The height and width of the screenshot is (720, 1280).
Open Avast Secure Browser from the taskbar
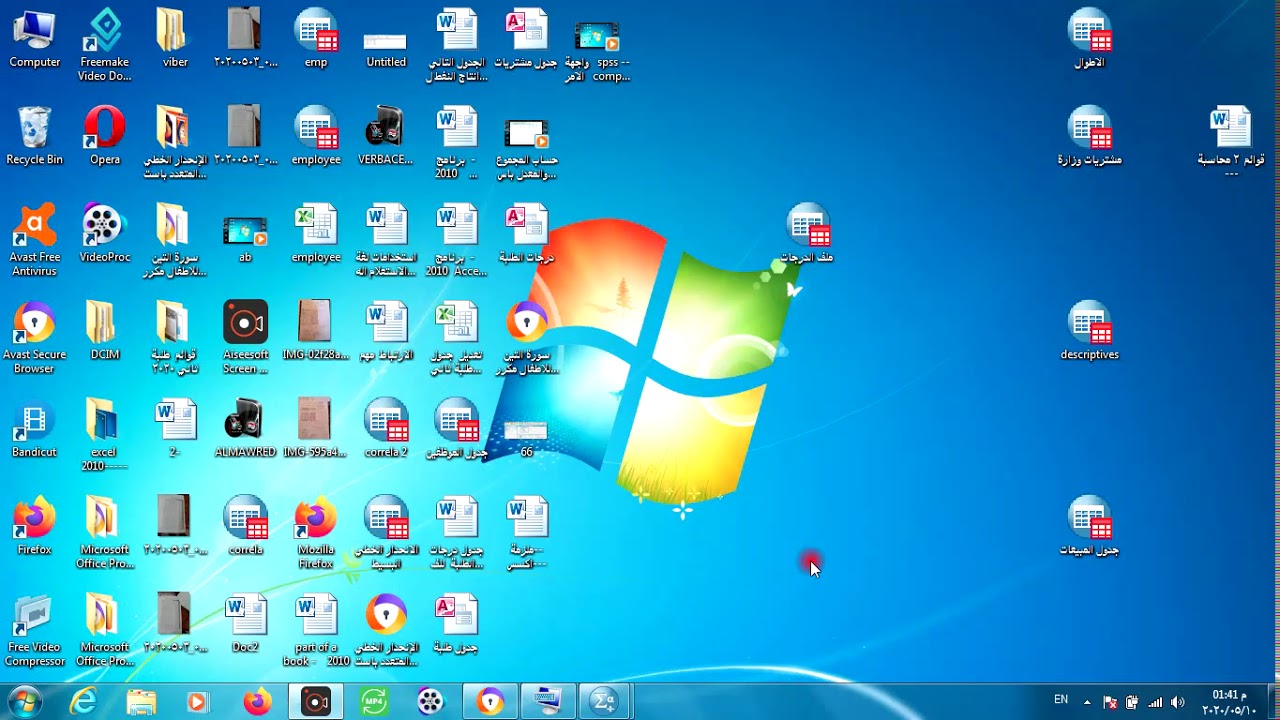pos(490,702)
